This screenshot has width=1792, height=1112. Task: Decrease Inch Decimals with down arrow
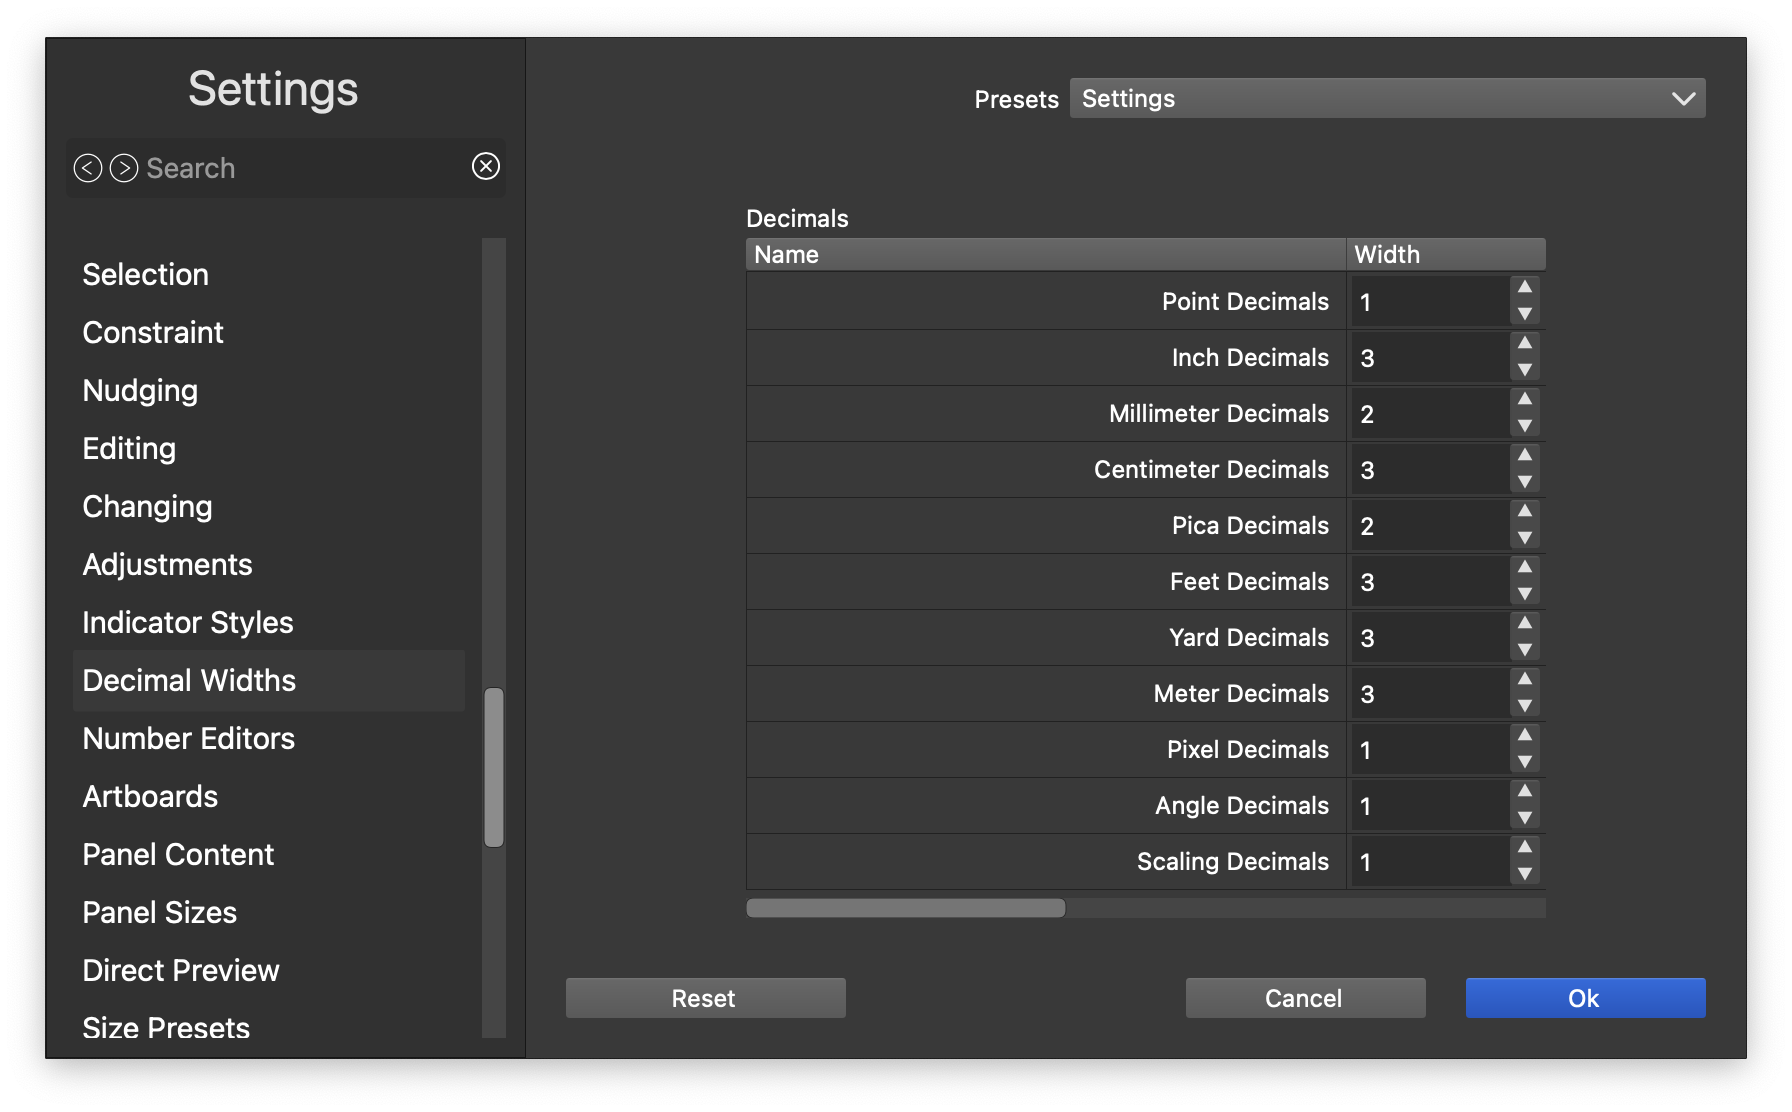[1525, 370]
